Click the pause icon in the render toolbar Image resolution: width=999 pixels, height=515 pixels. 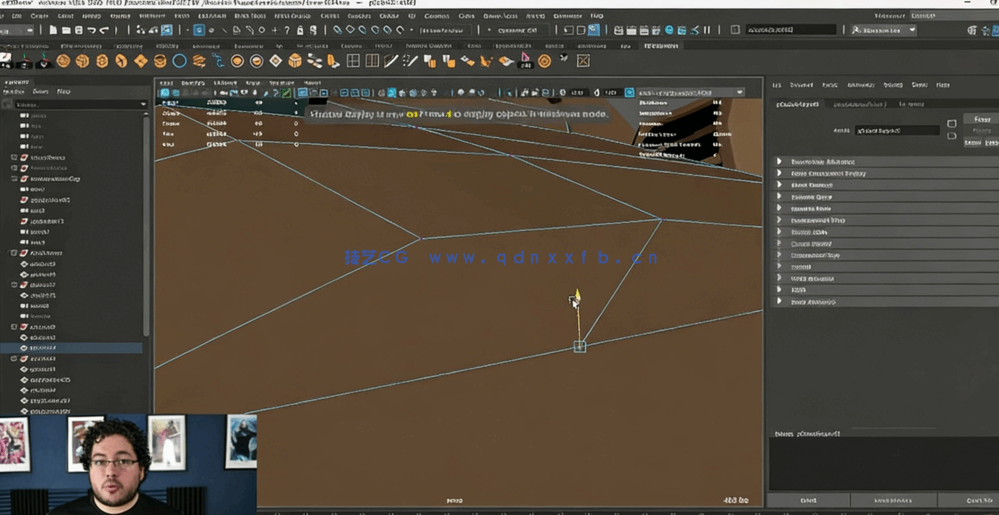coord(707,31)
